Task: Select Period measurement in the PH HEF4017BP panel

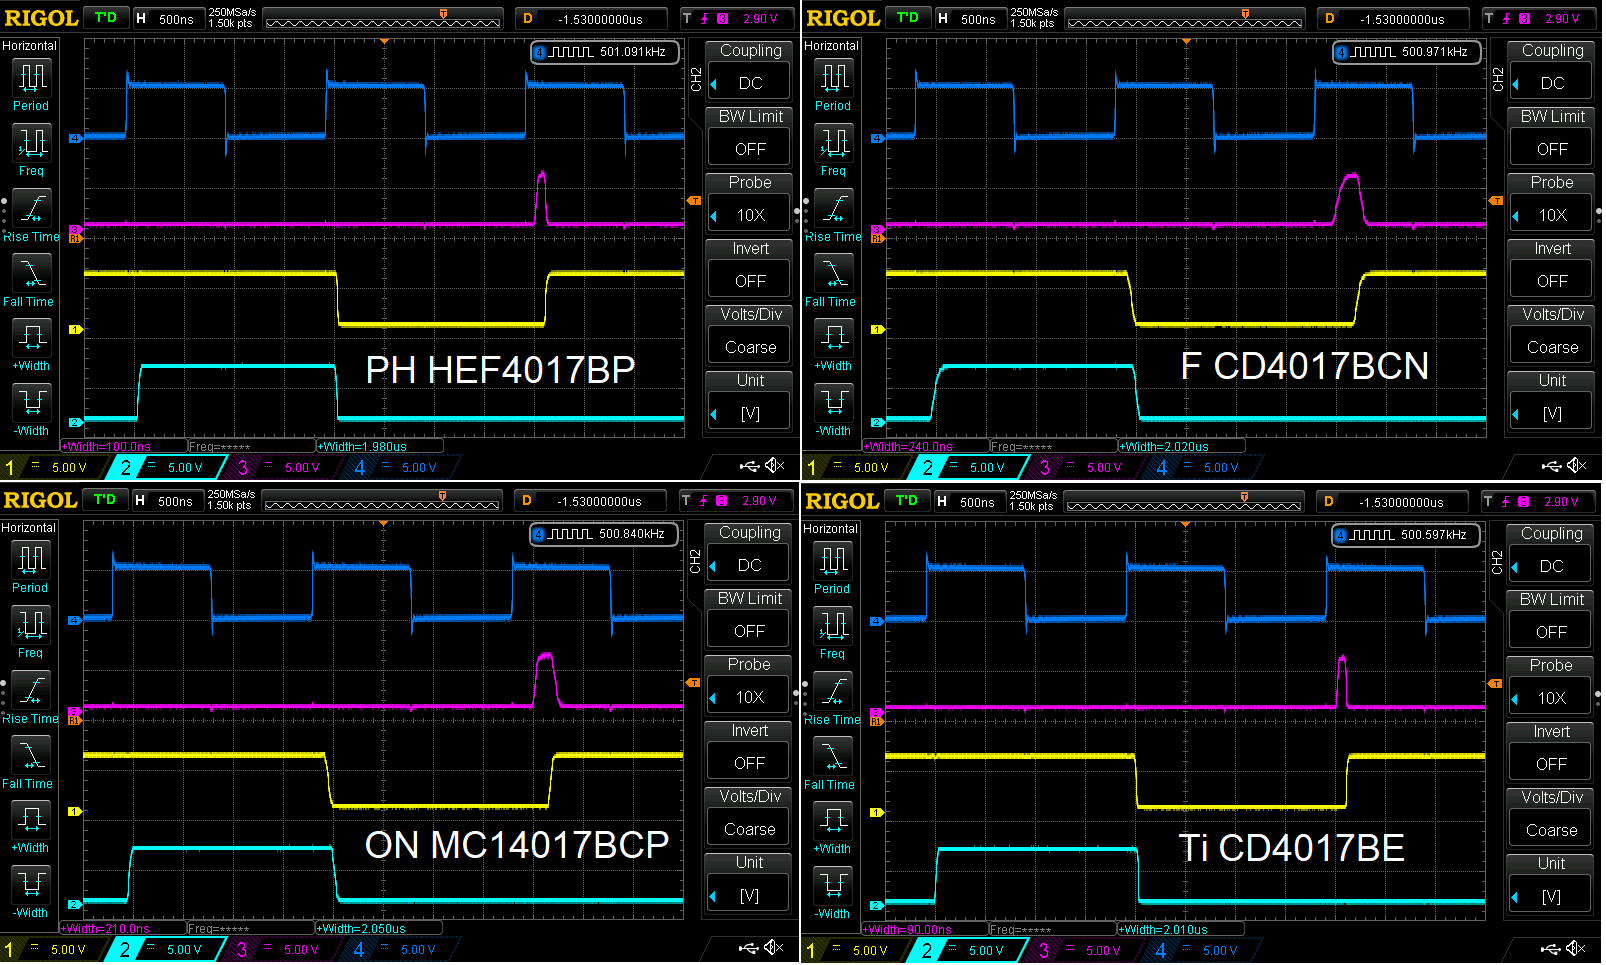Action: 32,84
